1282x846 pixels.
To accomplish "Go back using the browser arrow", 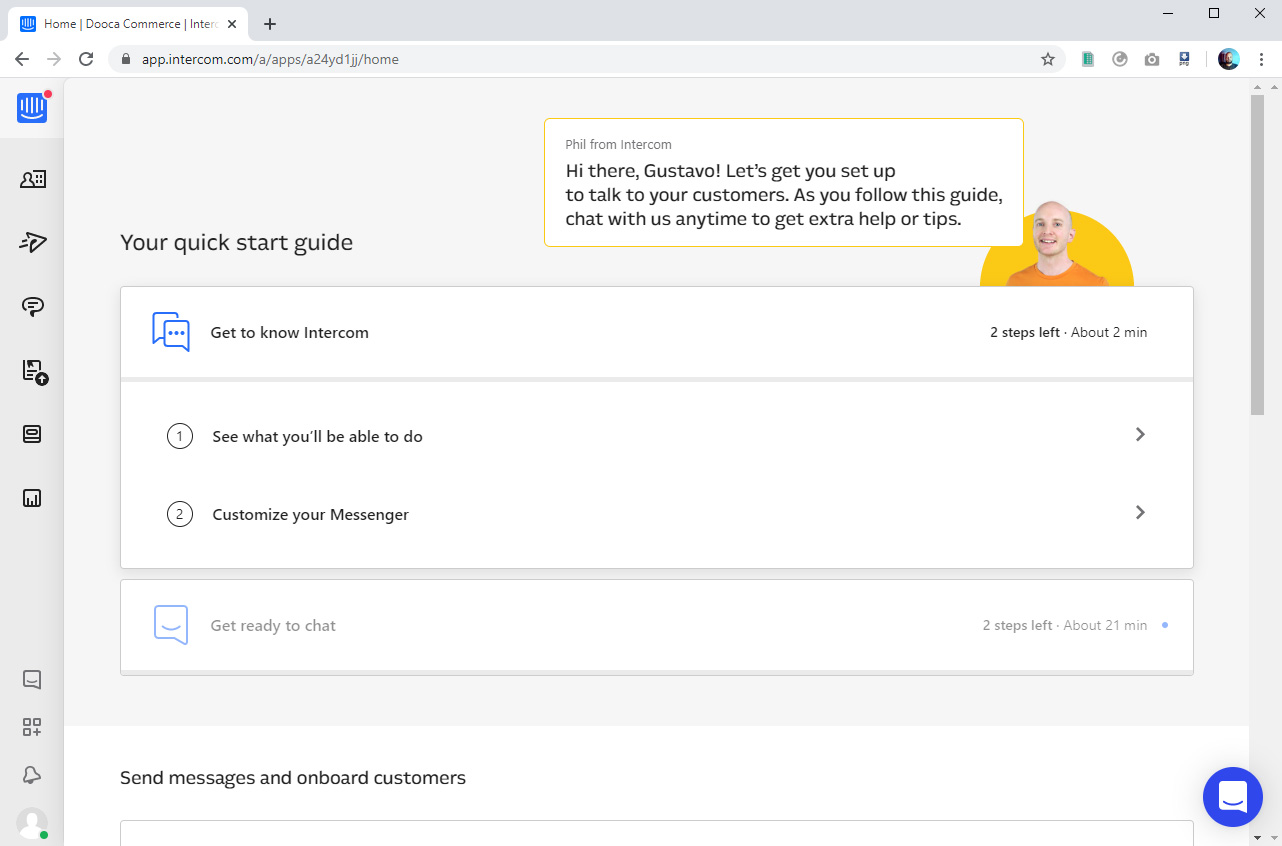I will click(22, 59).
